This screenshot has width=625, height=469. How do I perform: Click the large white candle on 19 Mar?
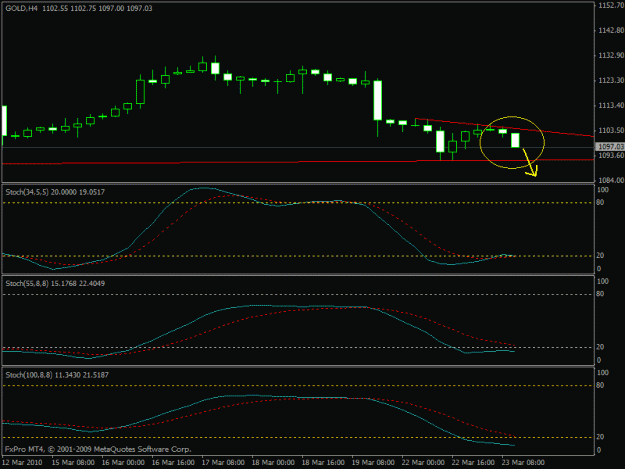[x=377, y=100]
